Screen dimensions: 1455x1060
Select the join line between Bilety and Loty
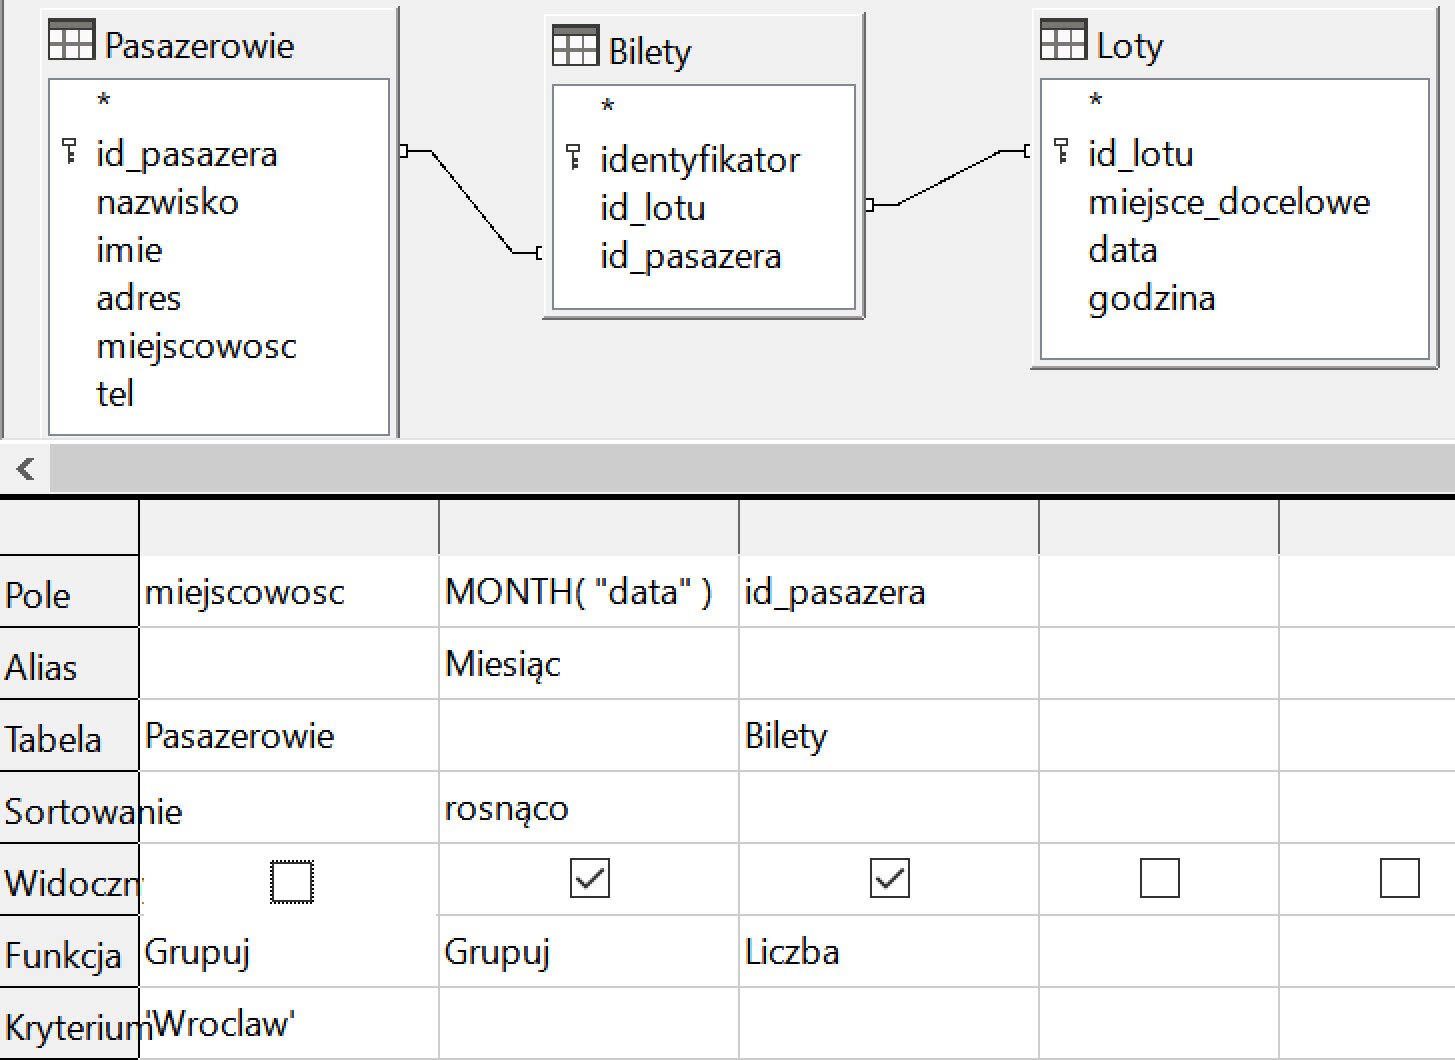(948, 178)
